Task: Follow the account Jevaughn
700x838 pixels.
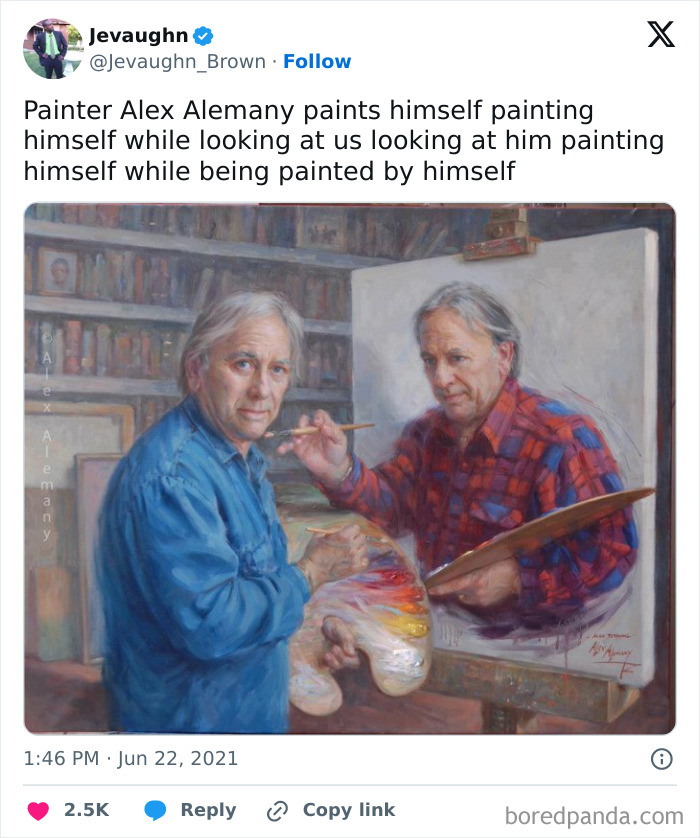Action: 316,62
